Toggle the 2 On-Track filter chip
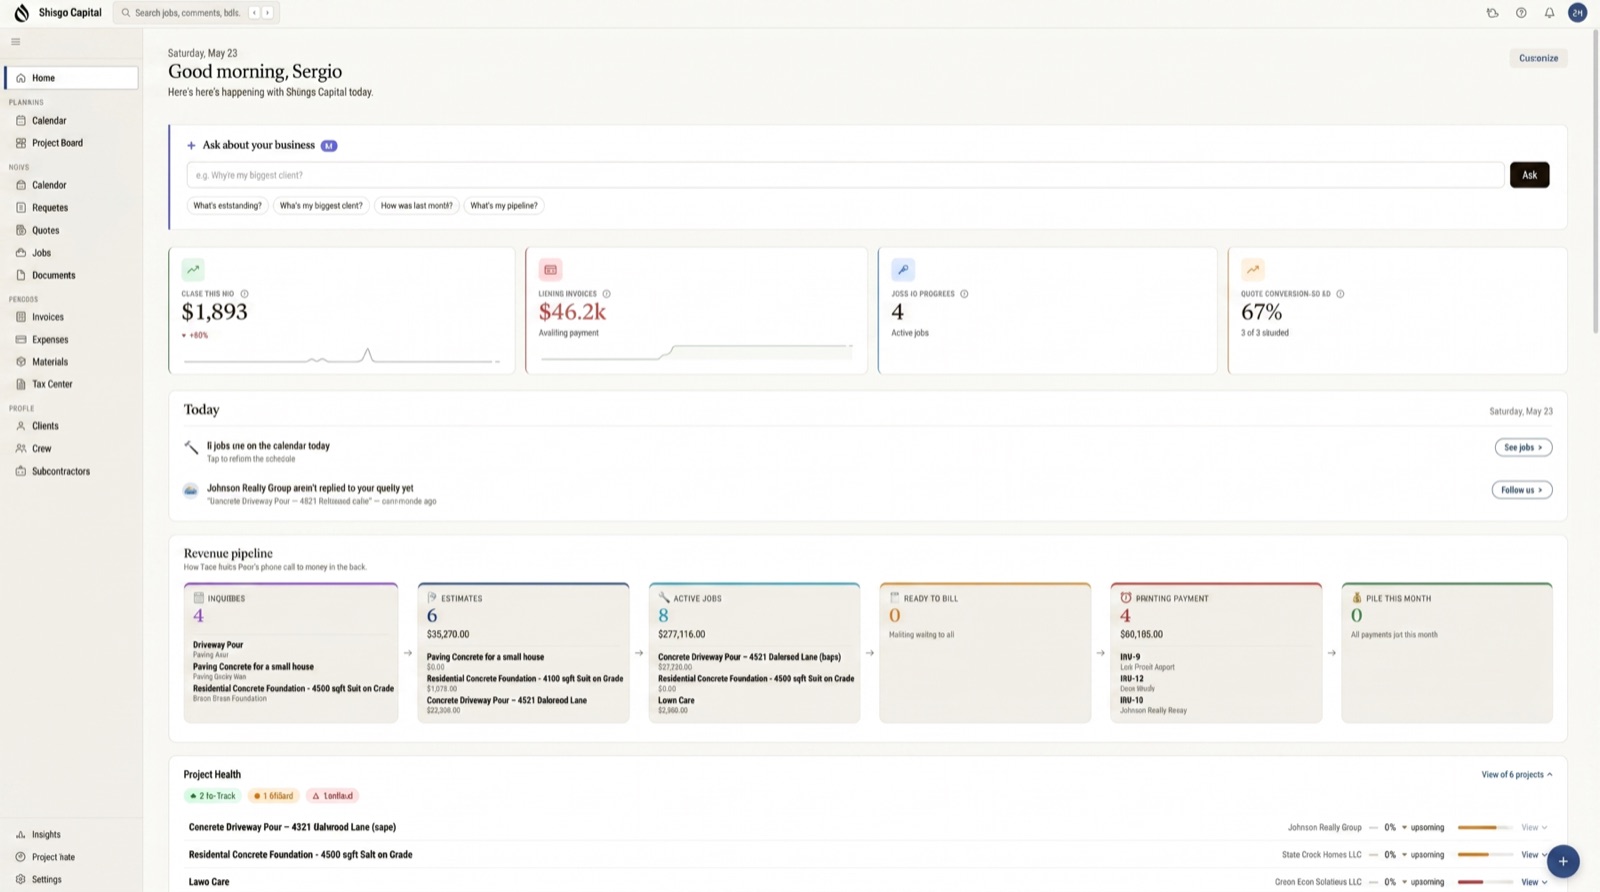 click(213, 796)
